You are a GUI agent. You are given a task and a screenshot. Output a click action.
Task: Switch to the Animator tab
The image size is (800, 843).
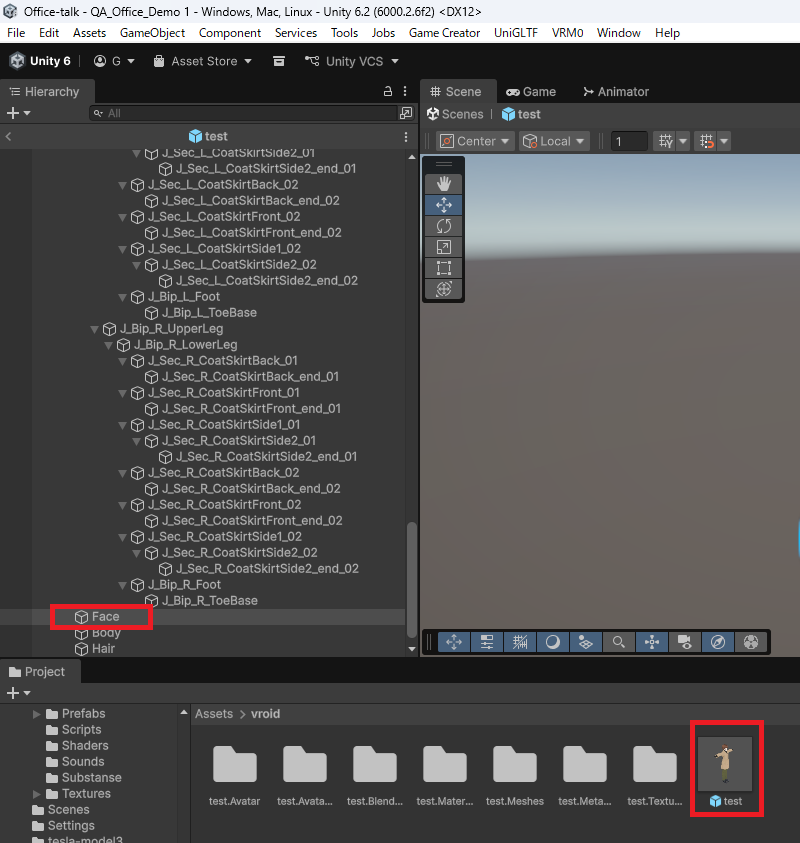tap(616, 91)
